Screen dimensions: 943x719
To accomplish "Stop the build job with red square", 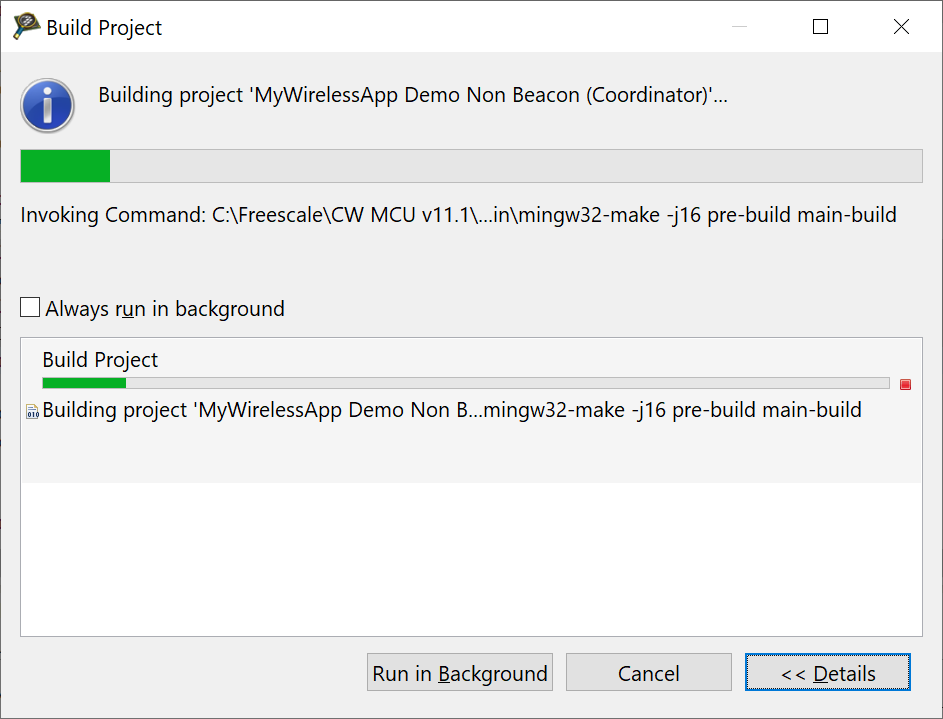I will pos(905,384).
